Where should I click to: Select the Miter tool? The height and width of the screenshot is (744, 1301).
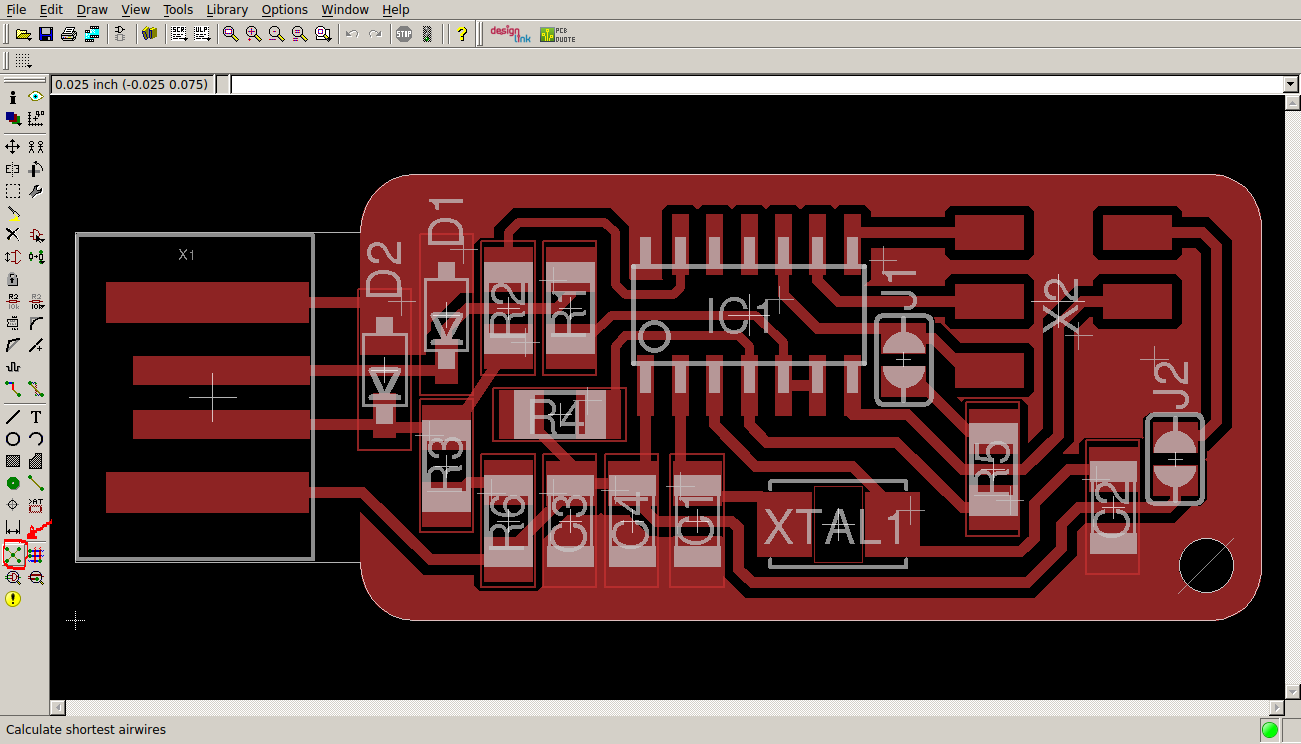(x=36, y=323)
